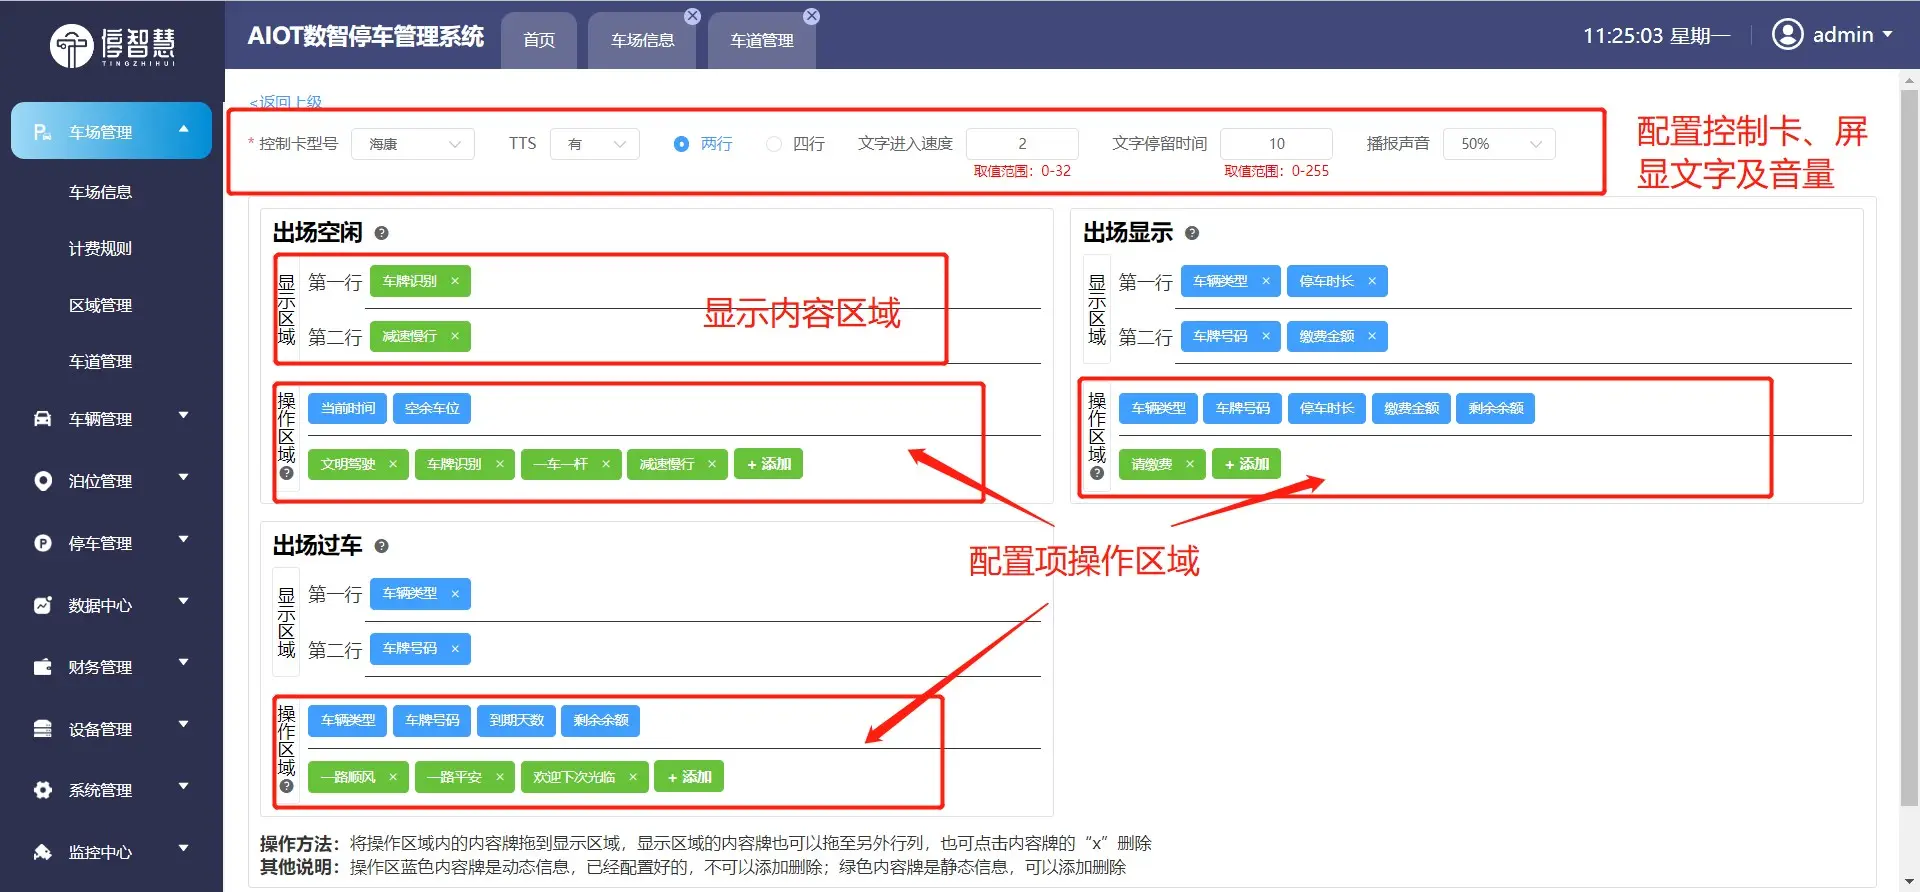1920x892 pixels.
Task: Open 车场信息 in the sidebar
Action: click(100, 192)
